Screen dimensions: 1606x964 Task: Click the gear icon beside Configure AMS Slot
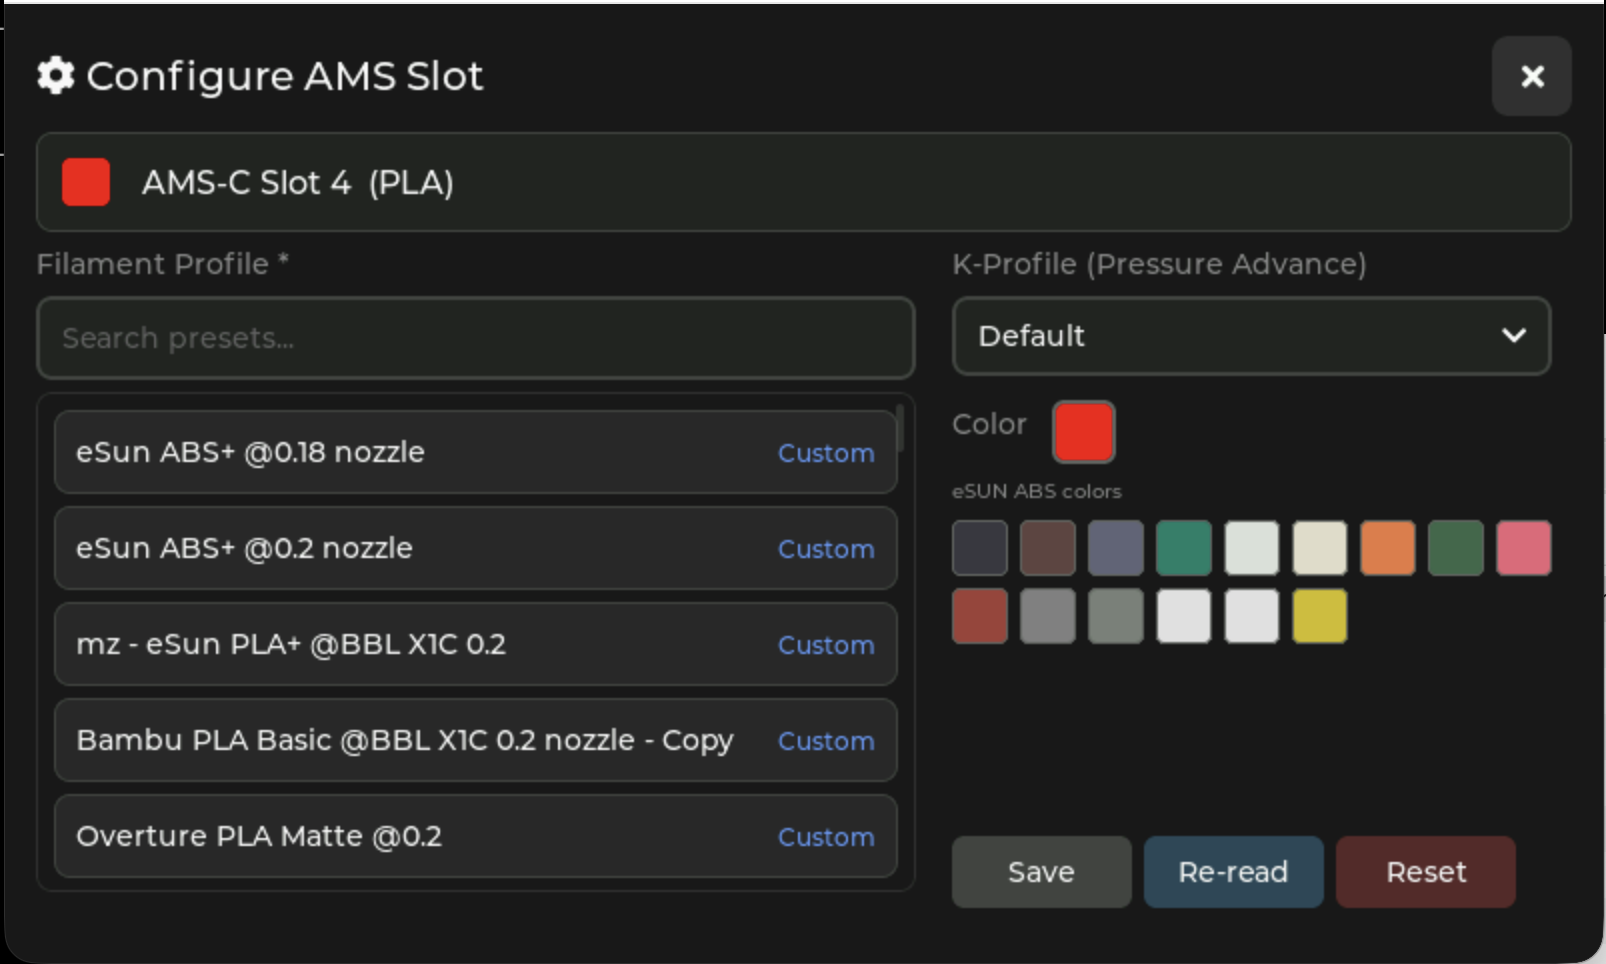pyautogui.click(x=55, y=75)
